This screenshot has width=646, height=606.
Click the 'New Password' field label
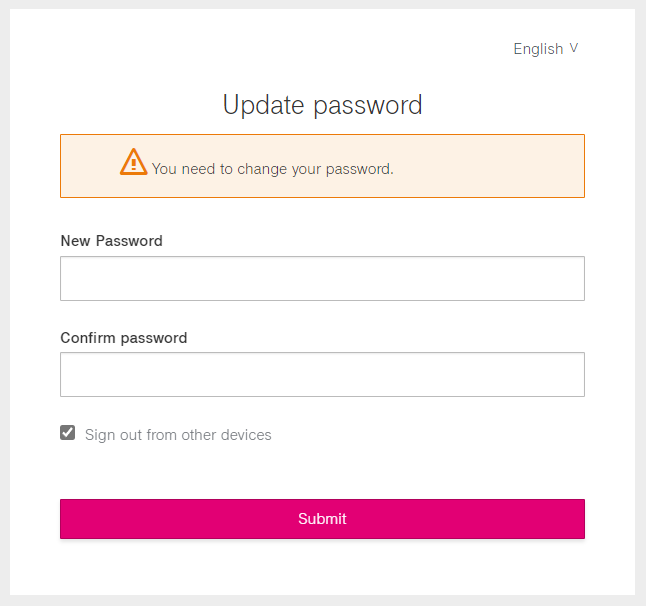111,241
